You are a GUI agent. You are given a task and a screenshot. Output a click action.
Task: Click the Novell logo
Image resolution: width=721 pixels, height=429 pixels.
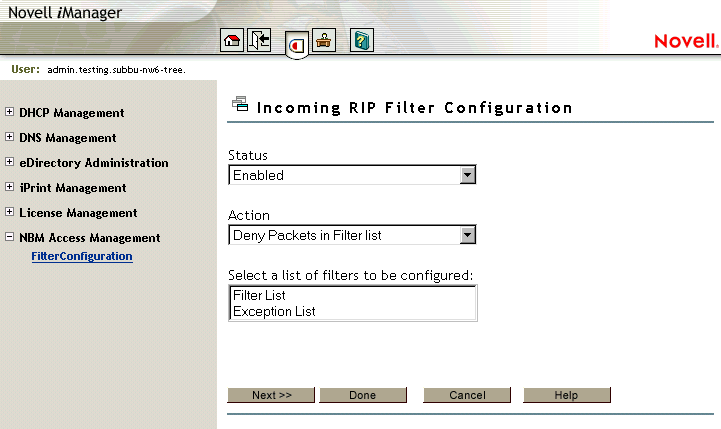click(x=686, y=41)
